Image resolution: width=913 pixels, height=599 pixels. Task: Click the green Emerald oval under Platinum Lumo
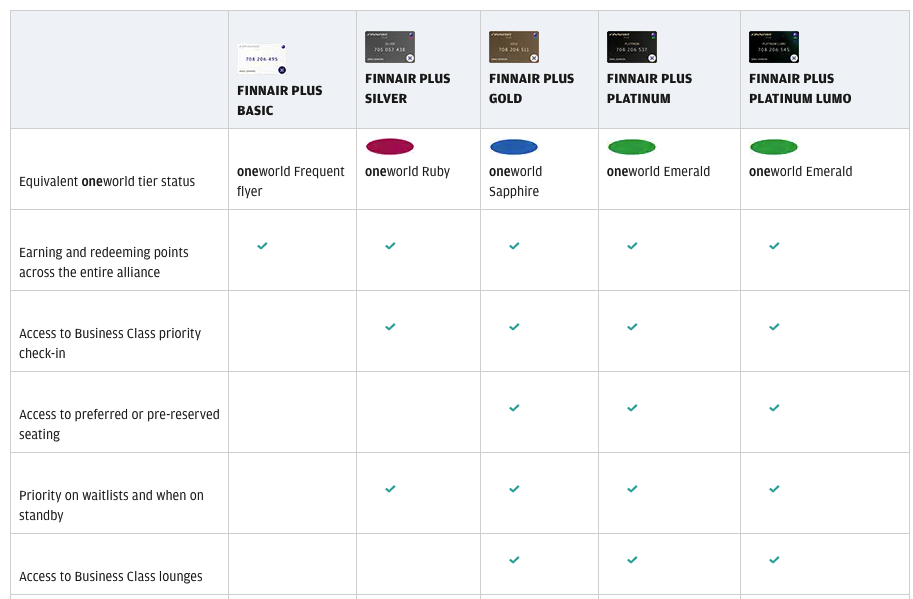(774, 147)
